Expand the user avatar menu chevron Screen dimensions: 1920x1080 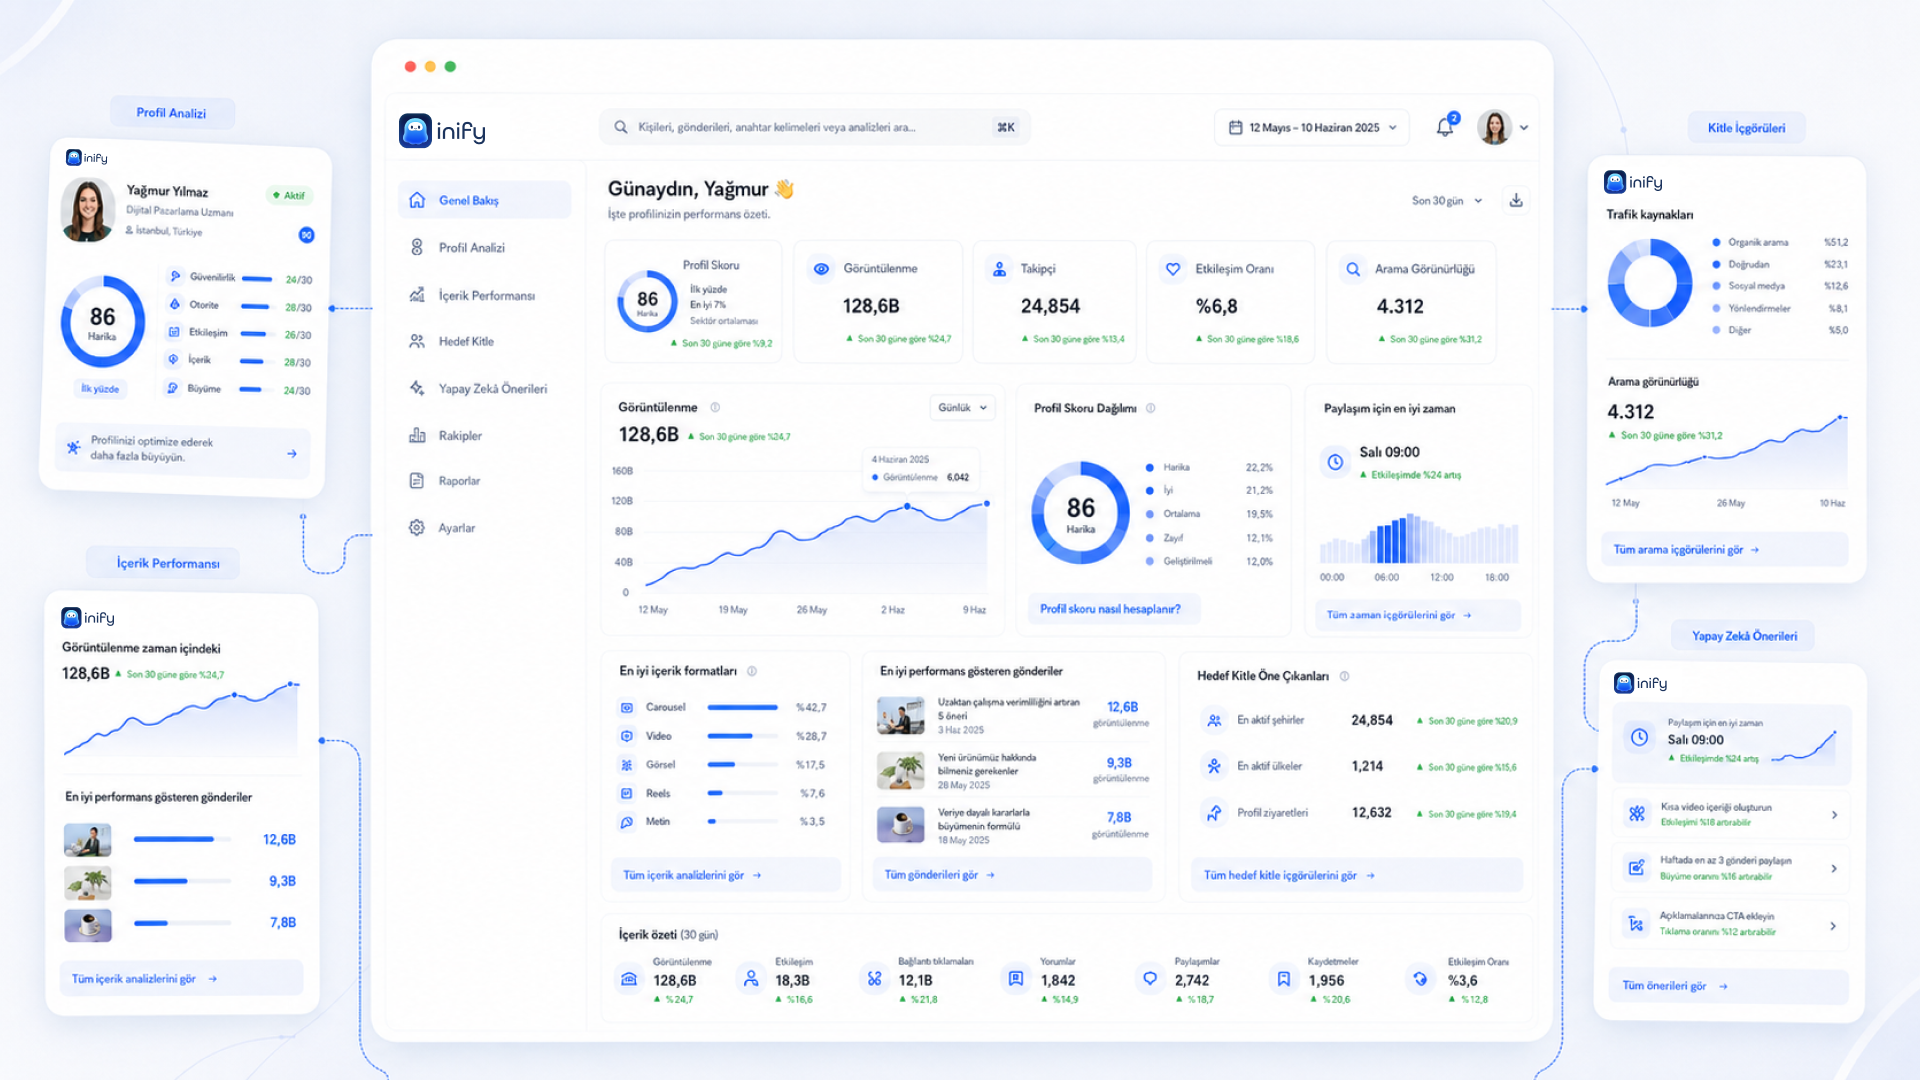pos(1524,128)
